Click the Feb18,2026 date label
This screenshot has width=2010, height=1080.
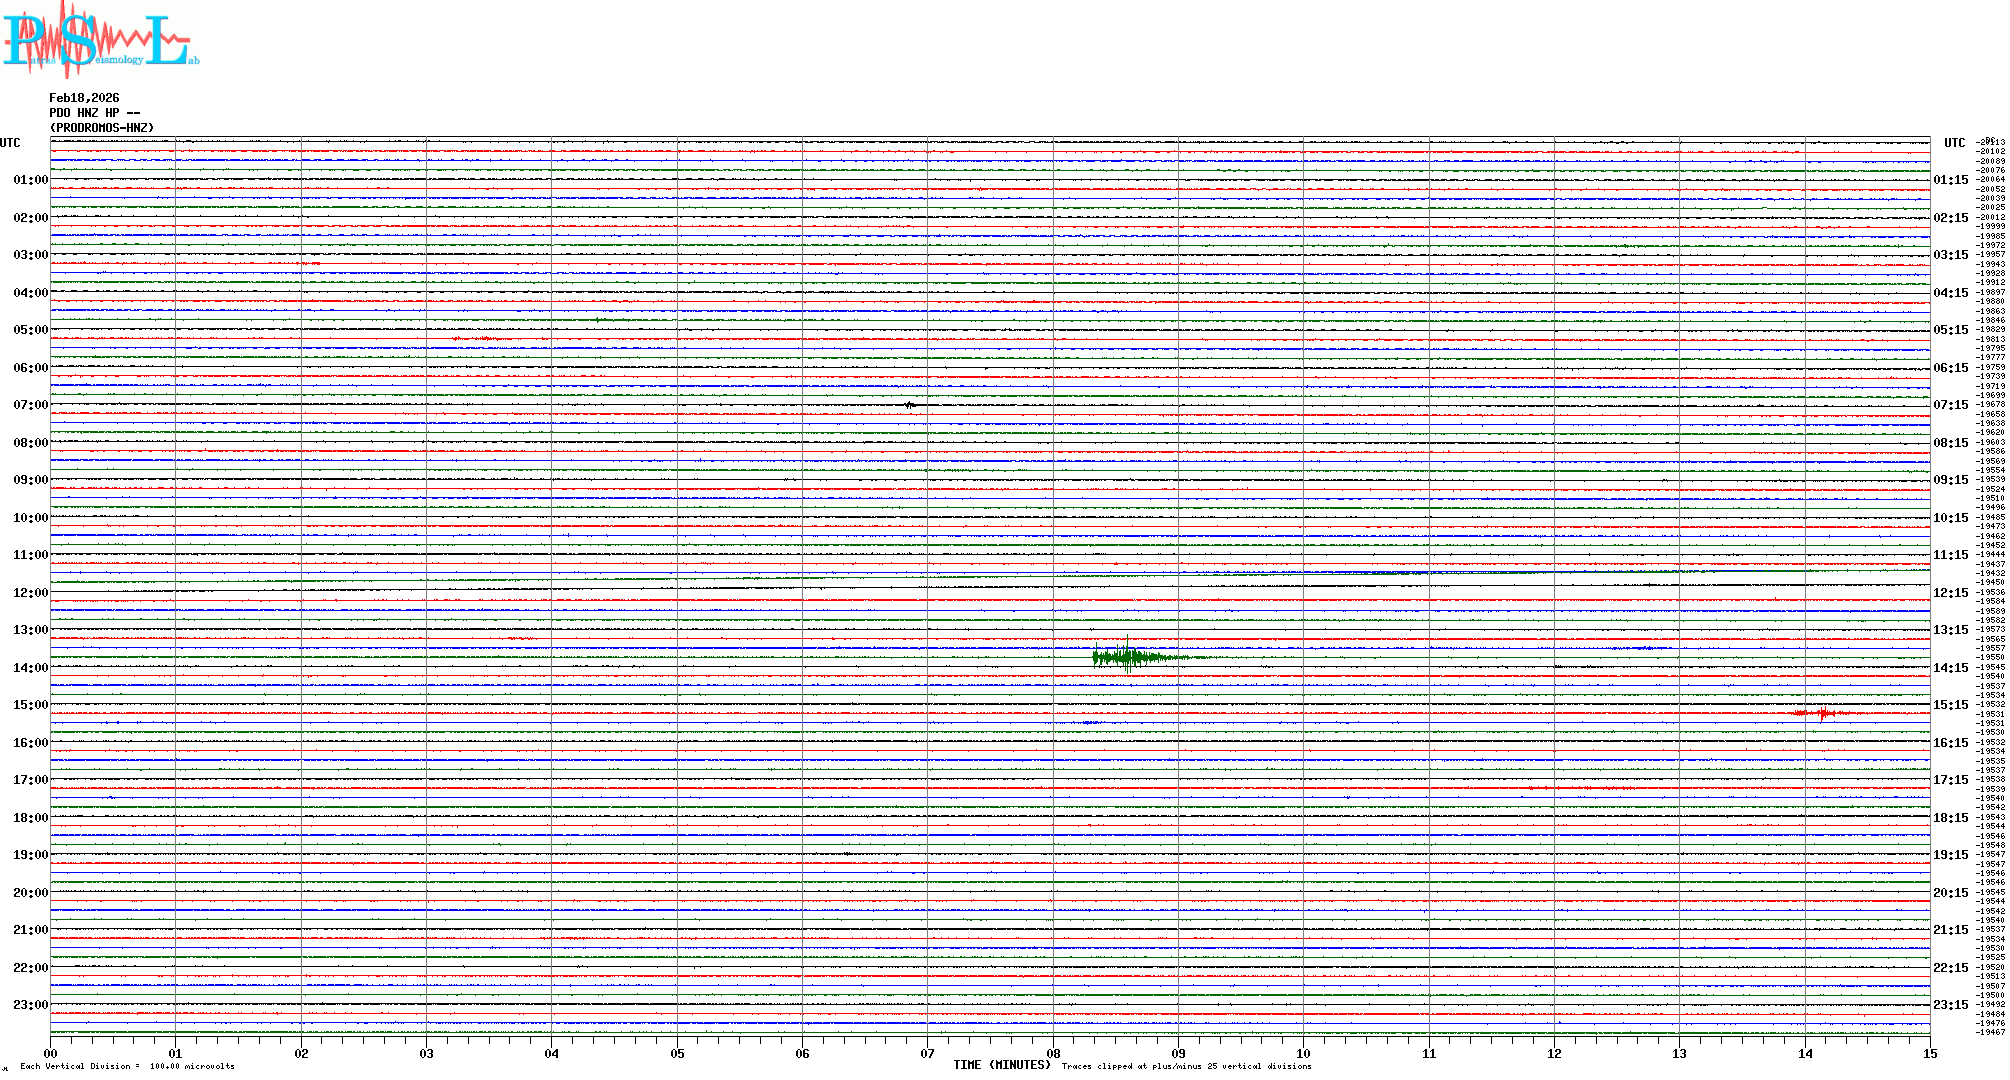pos(84,98)
